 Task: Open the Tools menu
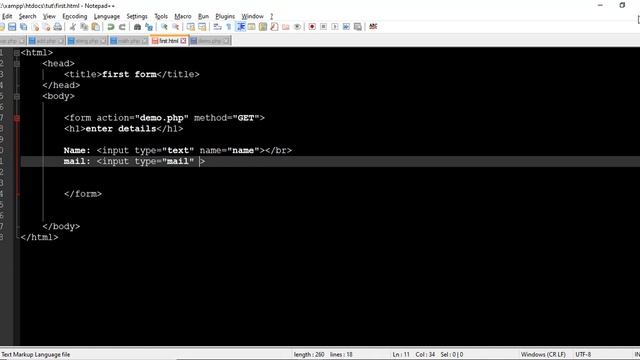[x=161, y=16]
